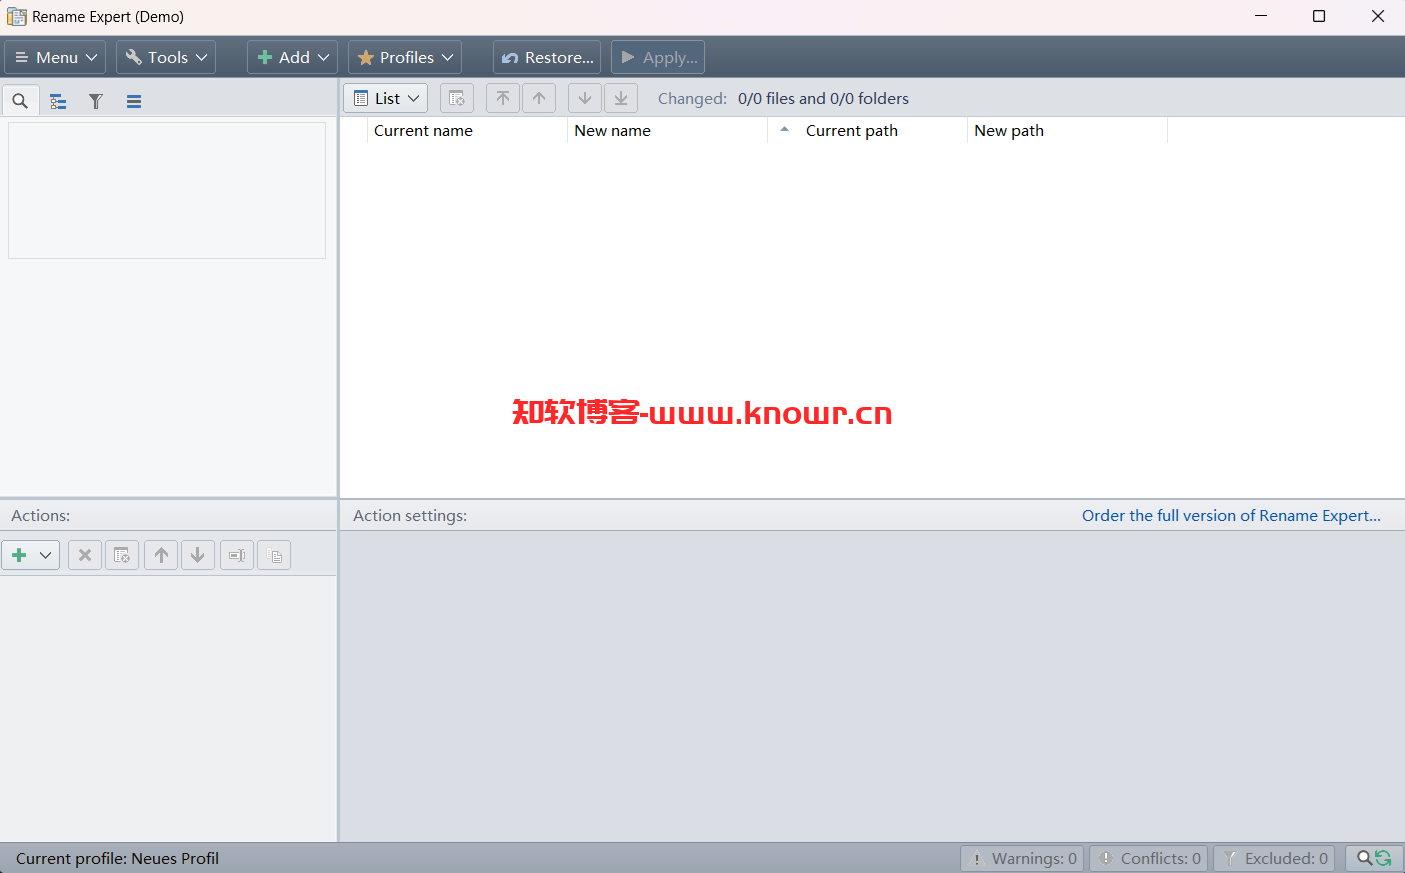The width and height of the screenshot is (1405, 873).
Task: Delete the selected action with X icon
Action: pyautogui.click(x=85, y=555)
